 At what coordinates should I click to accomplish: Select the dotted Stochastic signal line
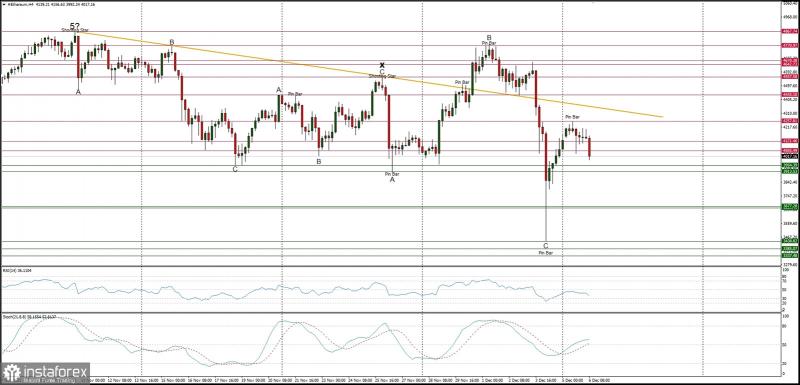coord(296,342)
